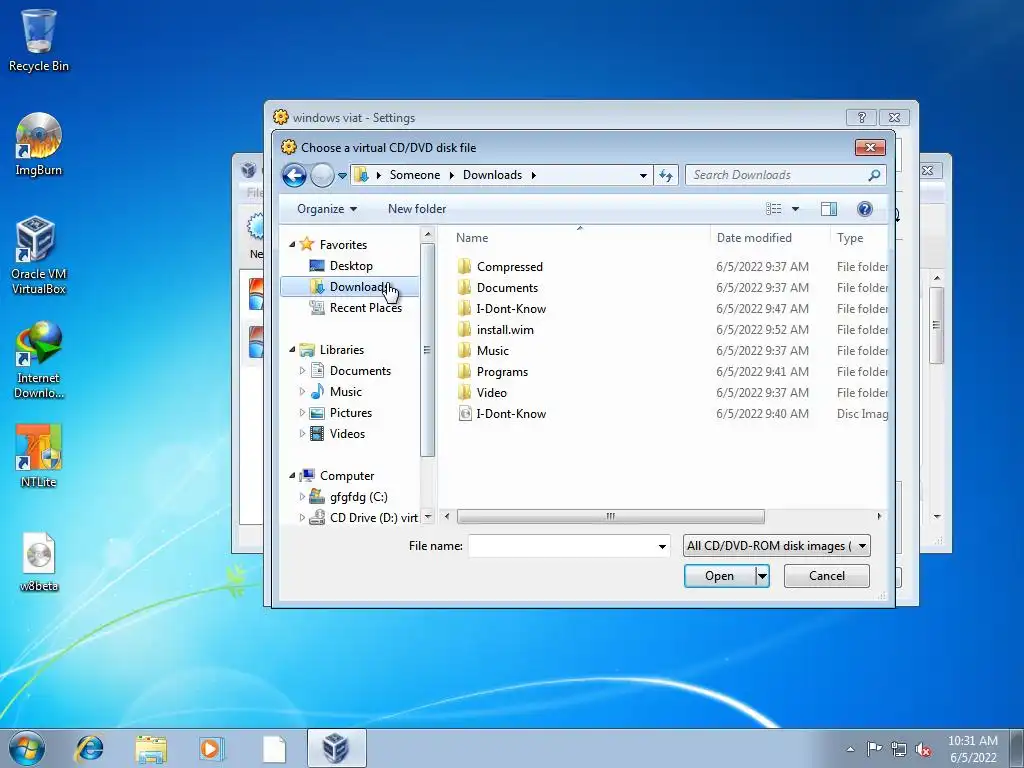The height and width of the screenshot is (768, 1024).
Task: Select the Compressed folder
Action: 509,266
